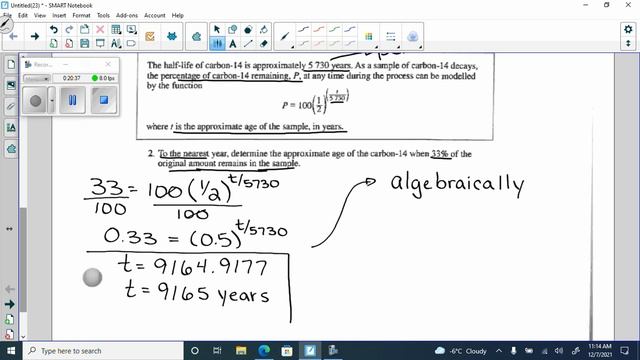Choose the red pen line style

click(x=319, y=29)
